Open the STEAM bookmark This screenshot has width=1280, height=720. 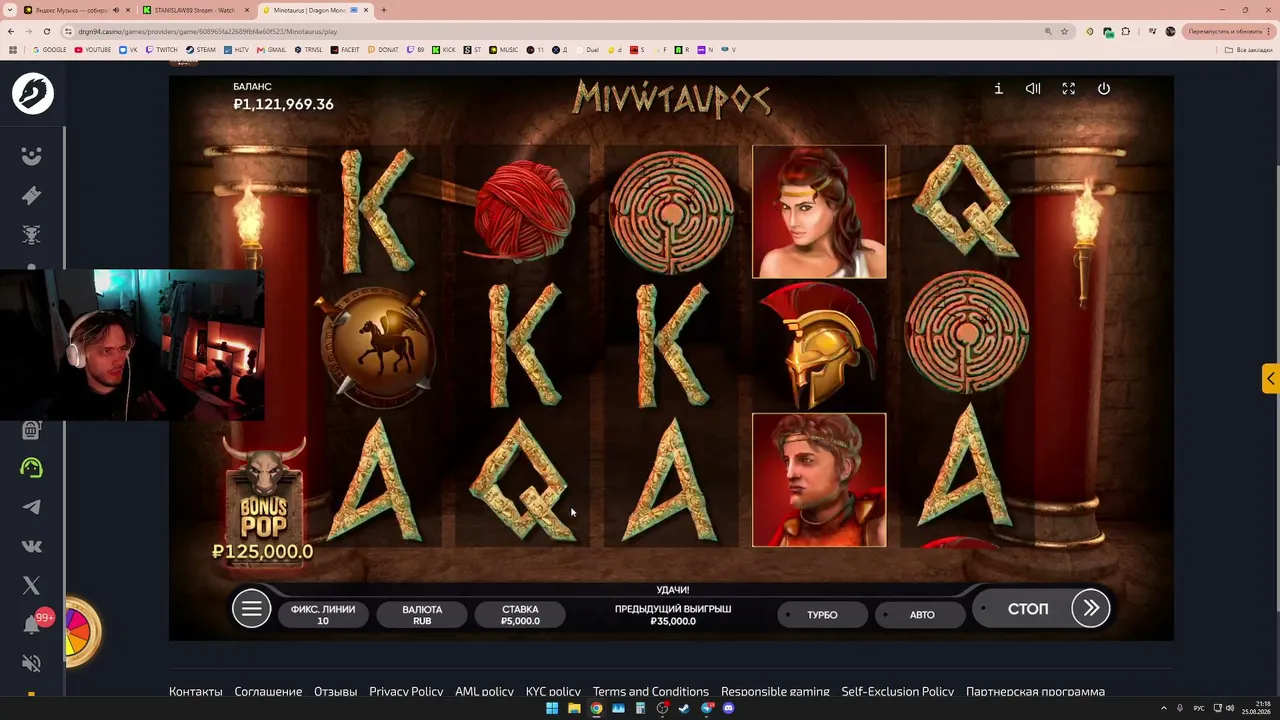(x=201, y=49)
